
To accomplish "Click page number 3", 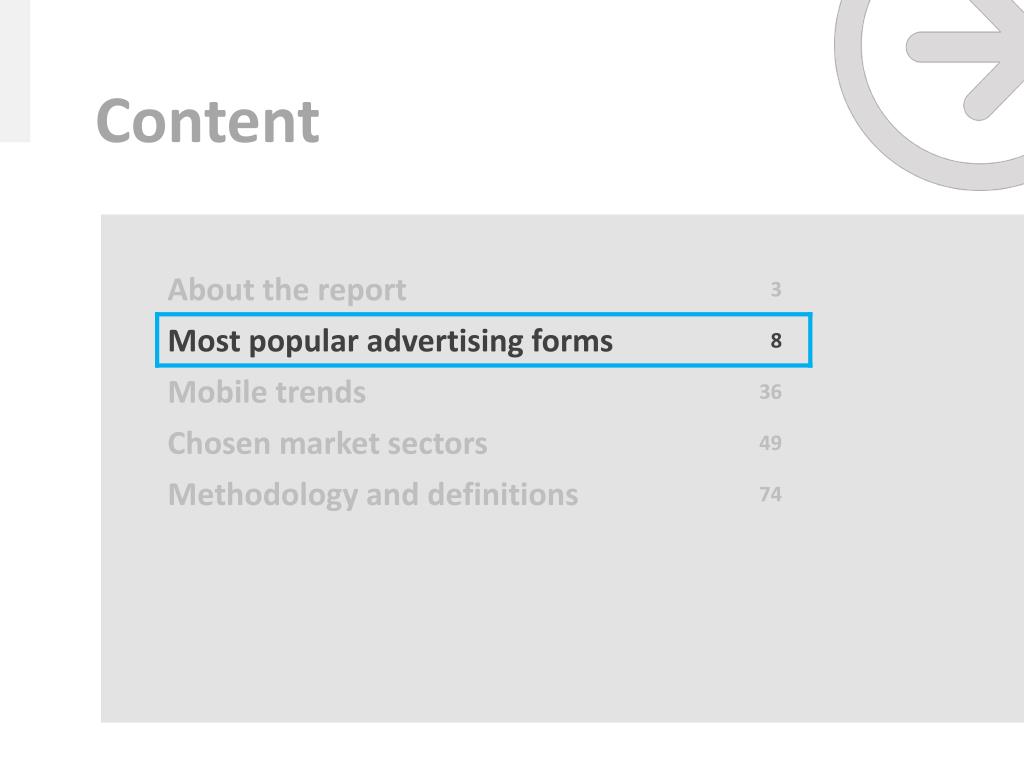I will pos(775,289).
